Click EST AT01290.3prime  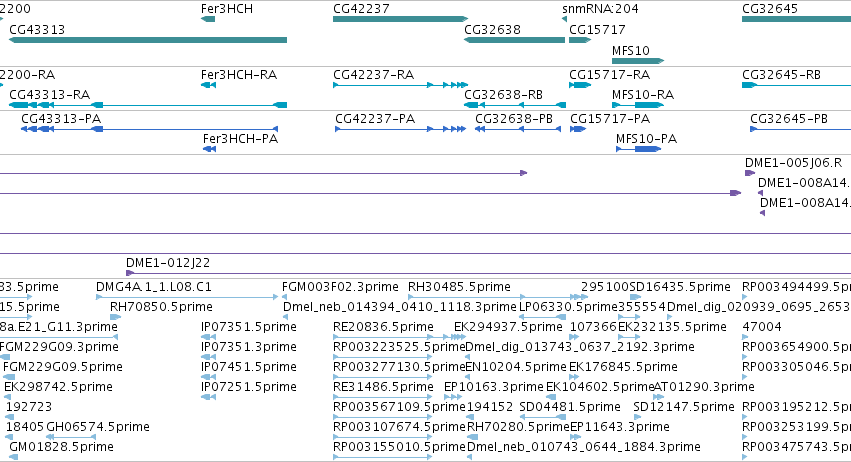(x=659, y=397)
